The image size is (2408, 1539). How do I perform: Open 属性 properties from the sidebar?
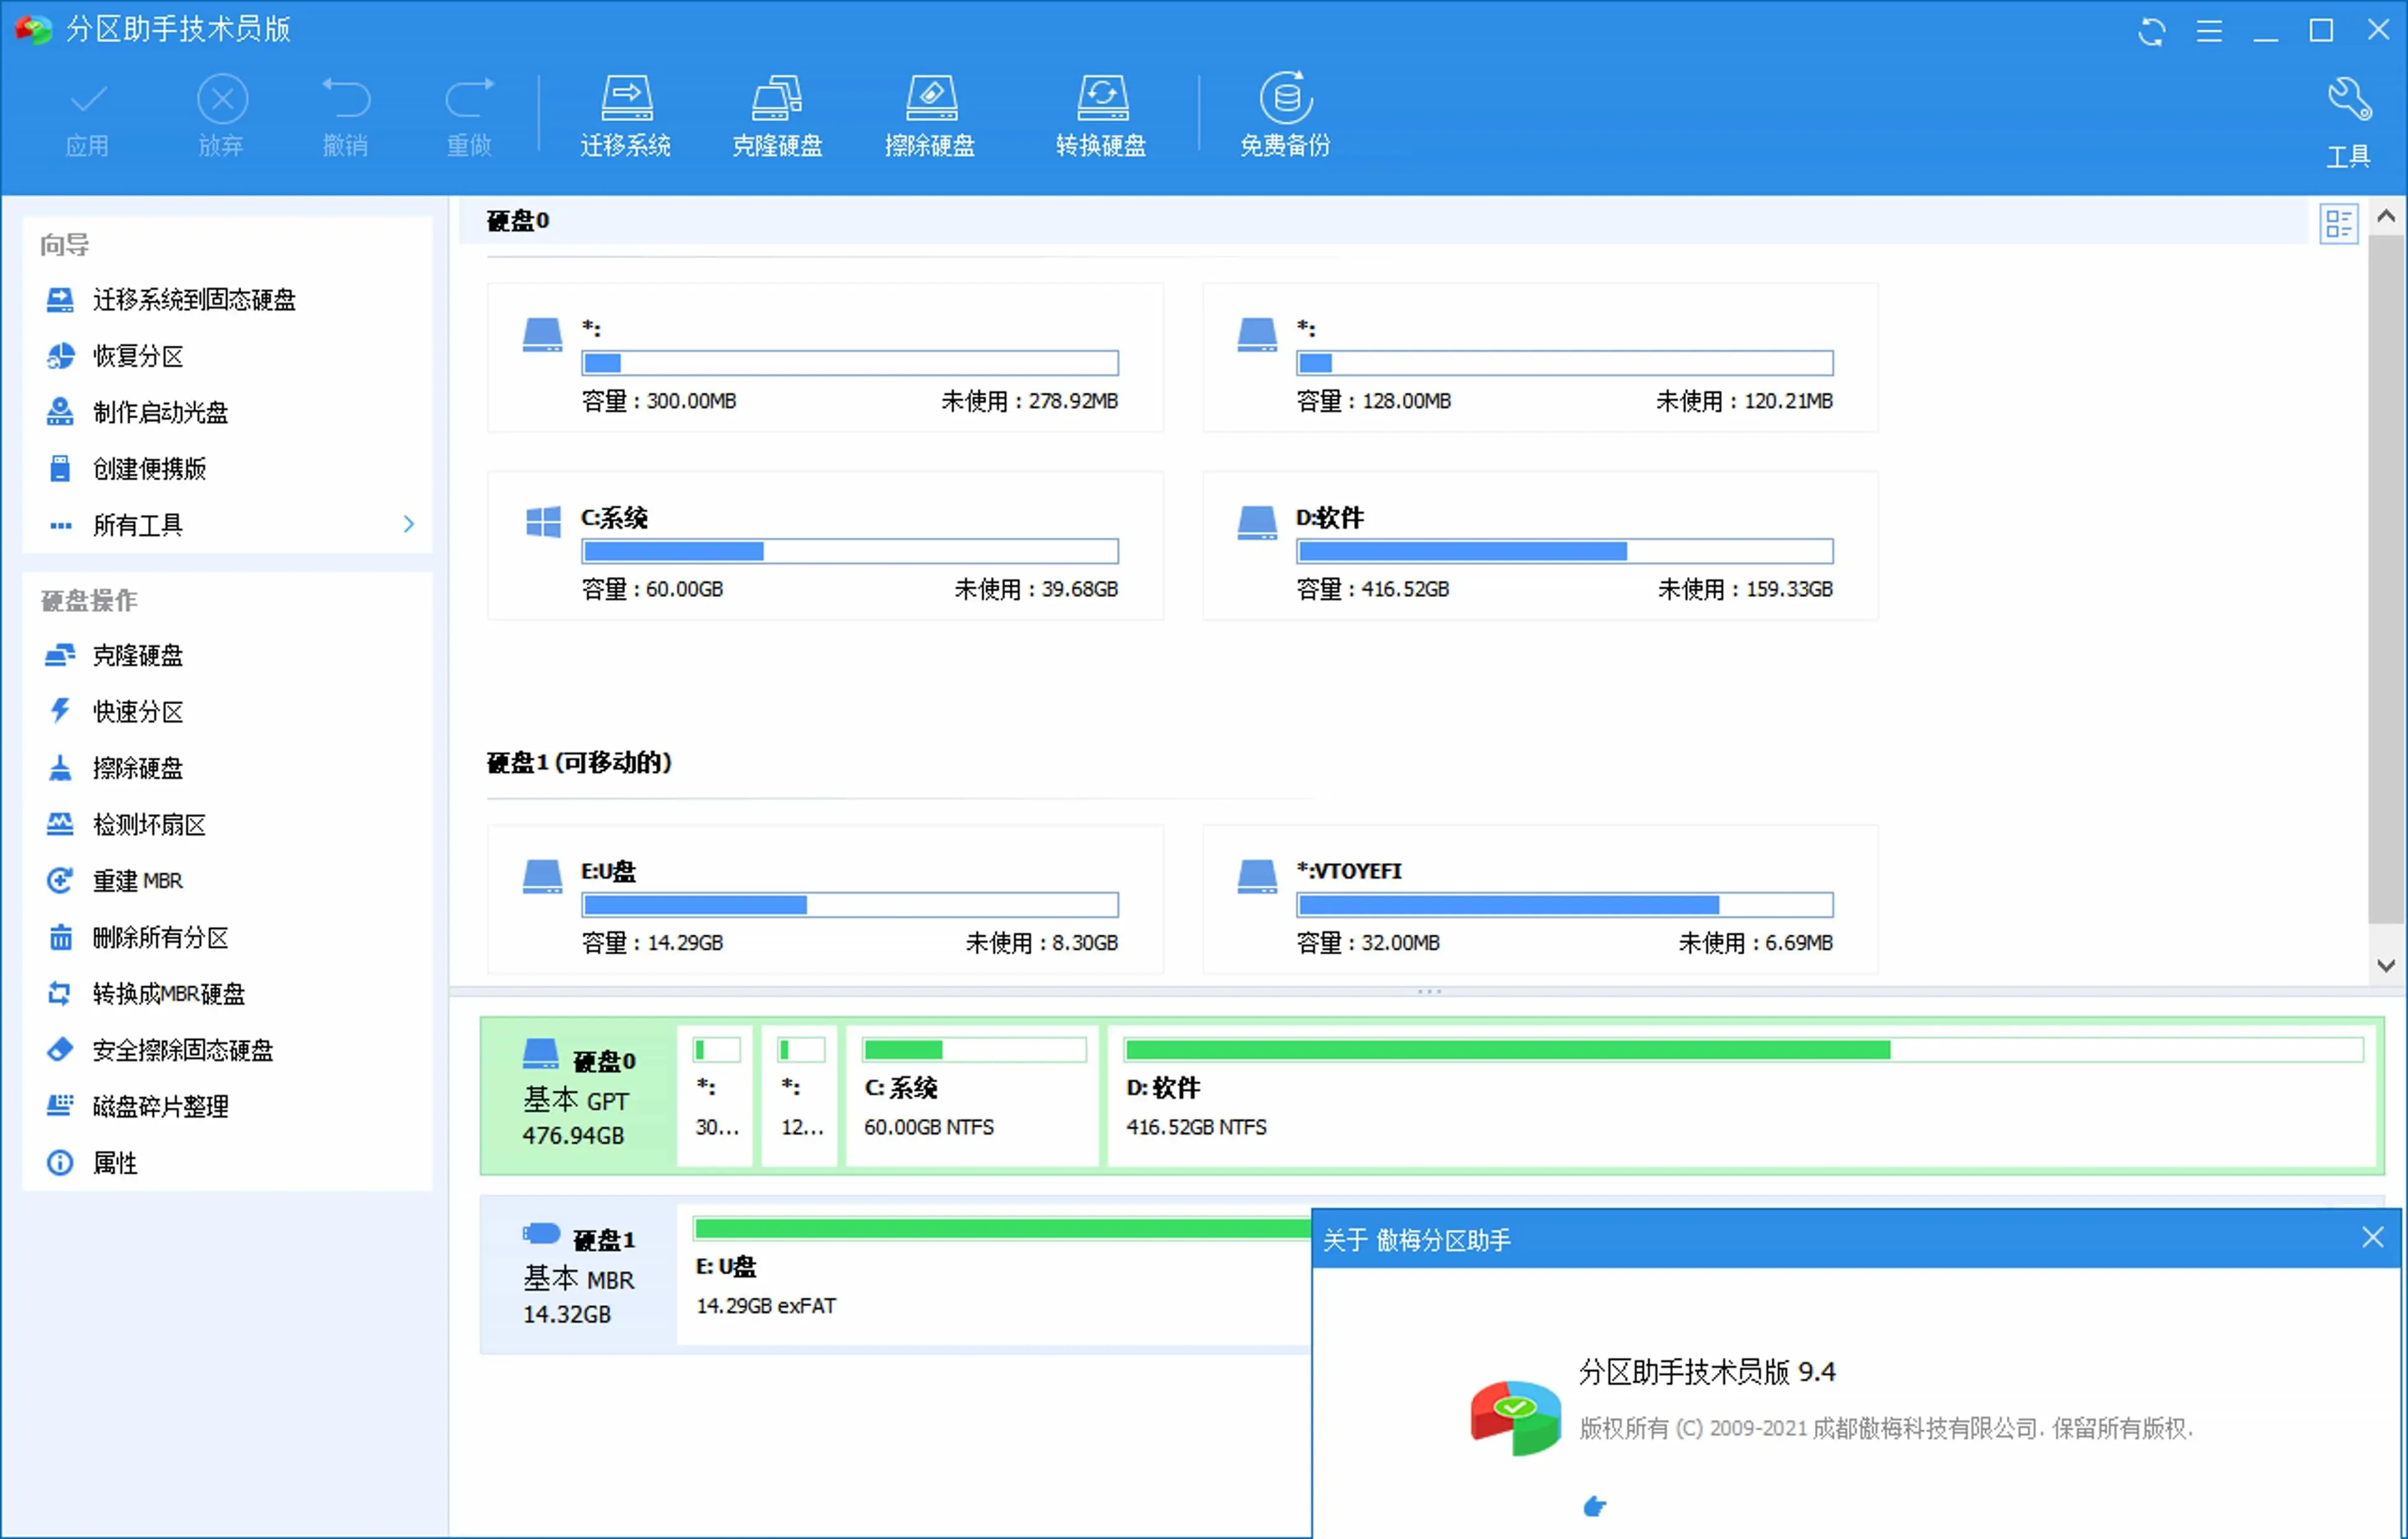coord(113,1162)
